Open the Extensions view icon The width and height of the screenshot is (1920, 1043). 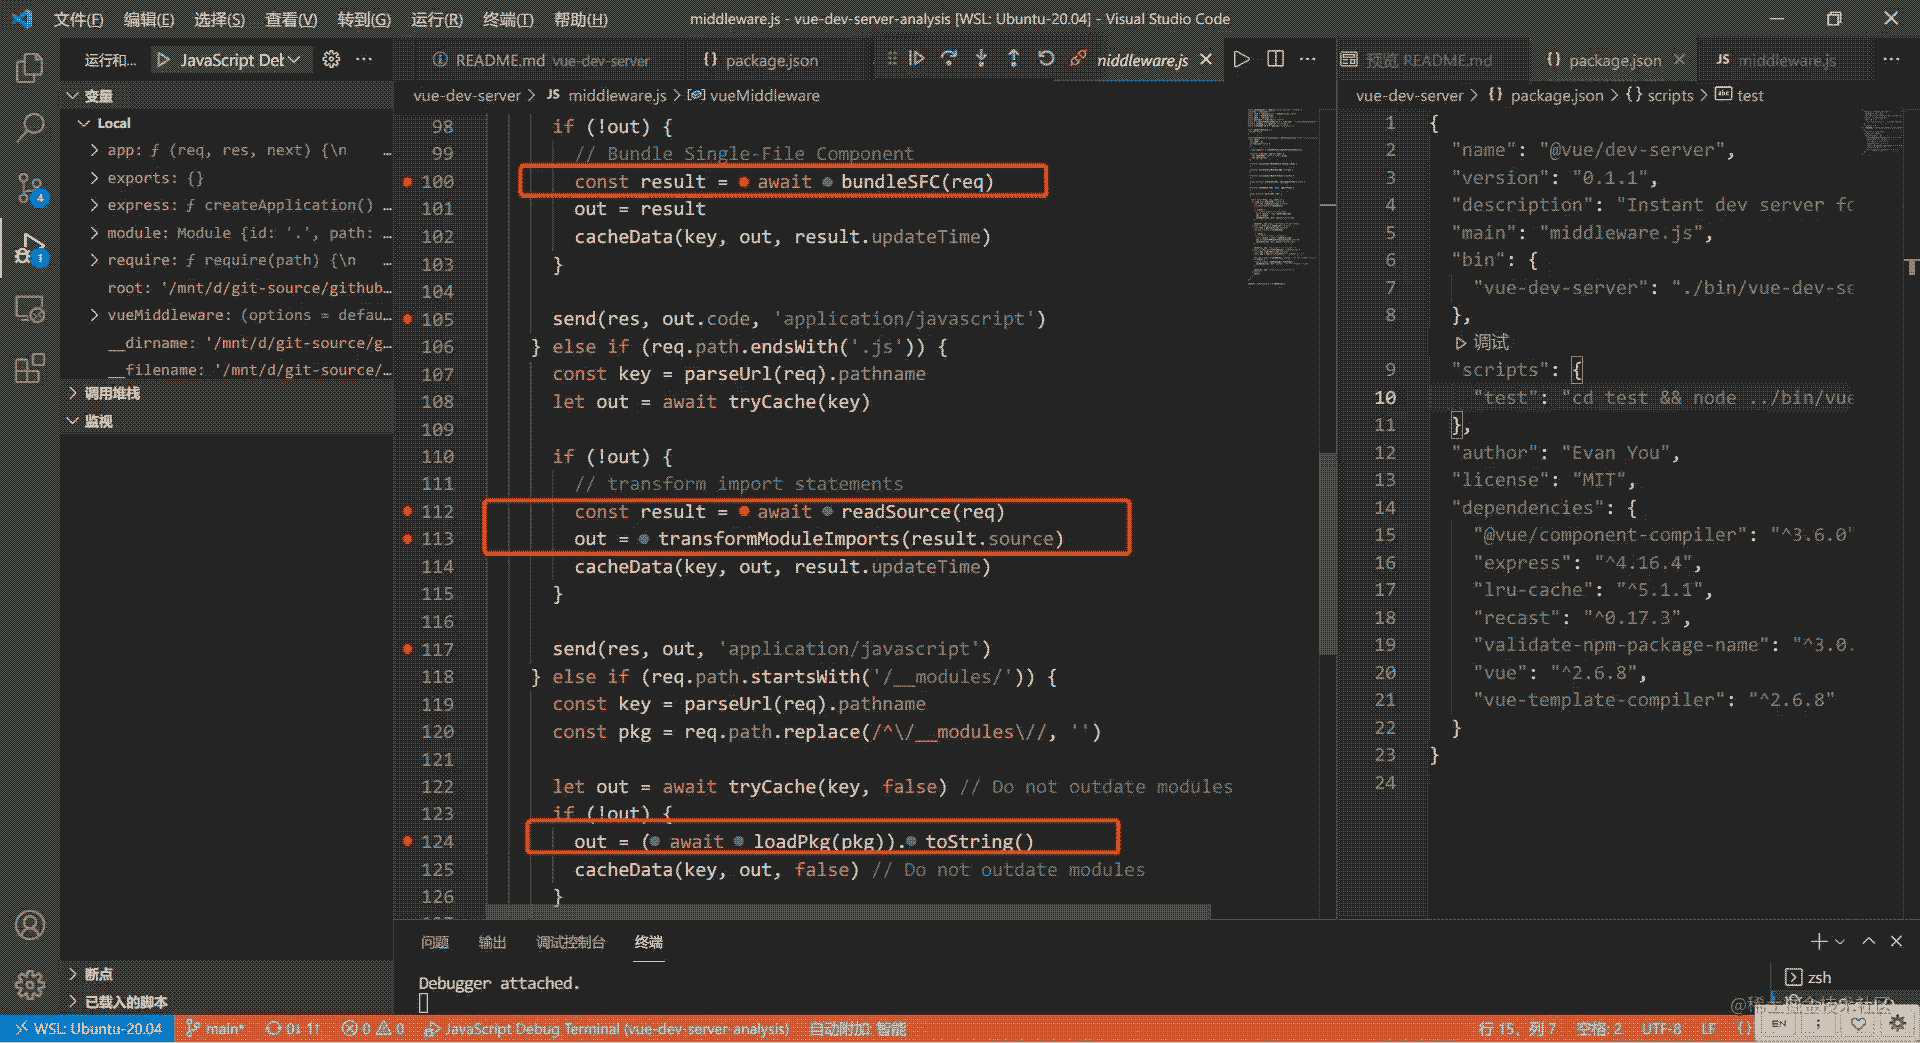tap(30, 368)
